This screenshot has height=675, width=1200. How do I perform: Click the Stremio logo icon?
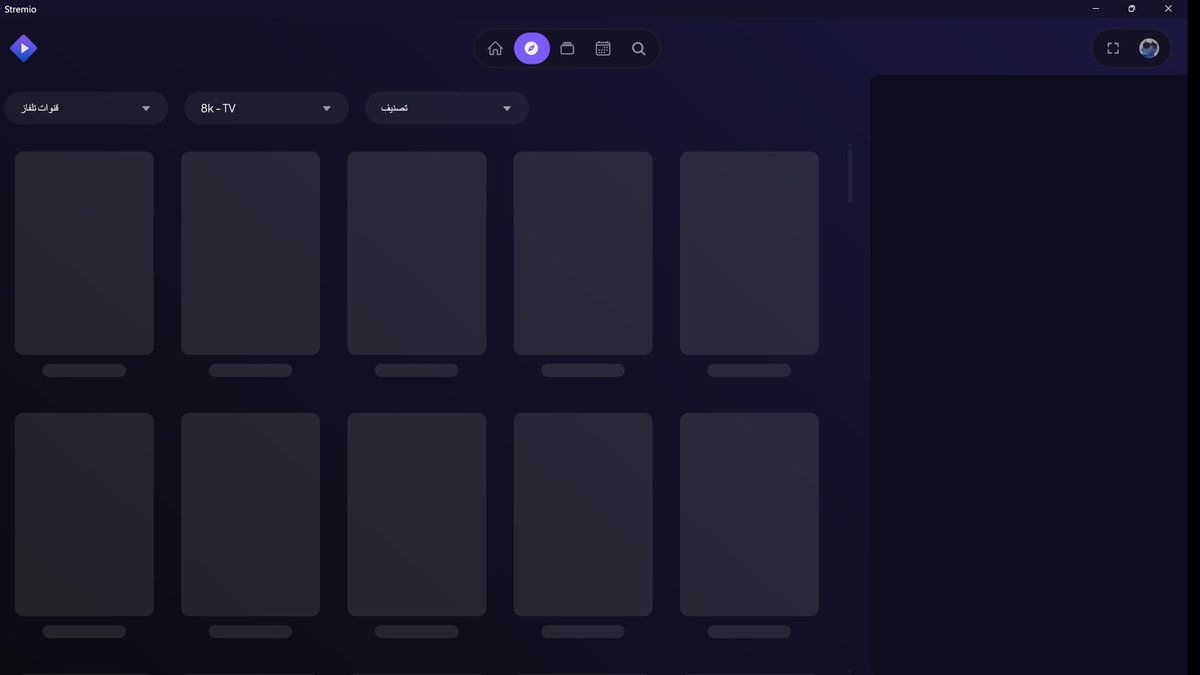click(x=23, y=48)
